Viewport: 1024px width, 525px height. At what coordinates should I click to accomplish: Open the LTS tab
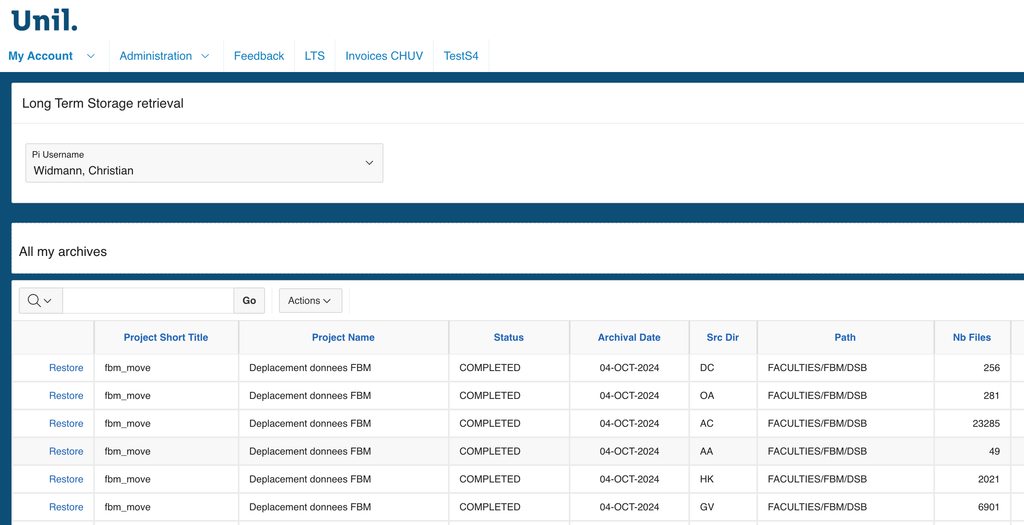[315, 56]
